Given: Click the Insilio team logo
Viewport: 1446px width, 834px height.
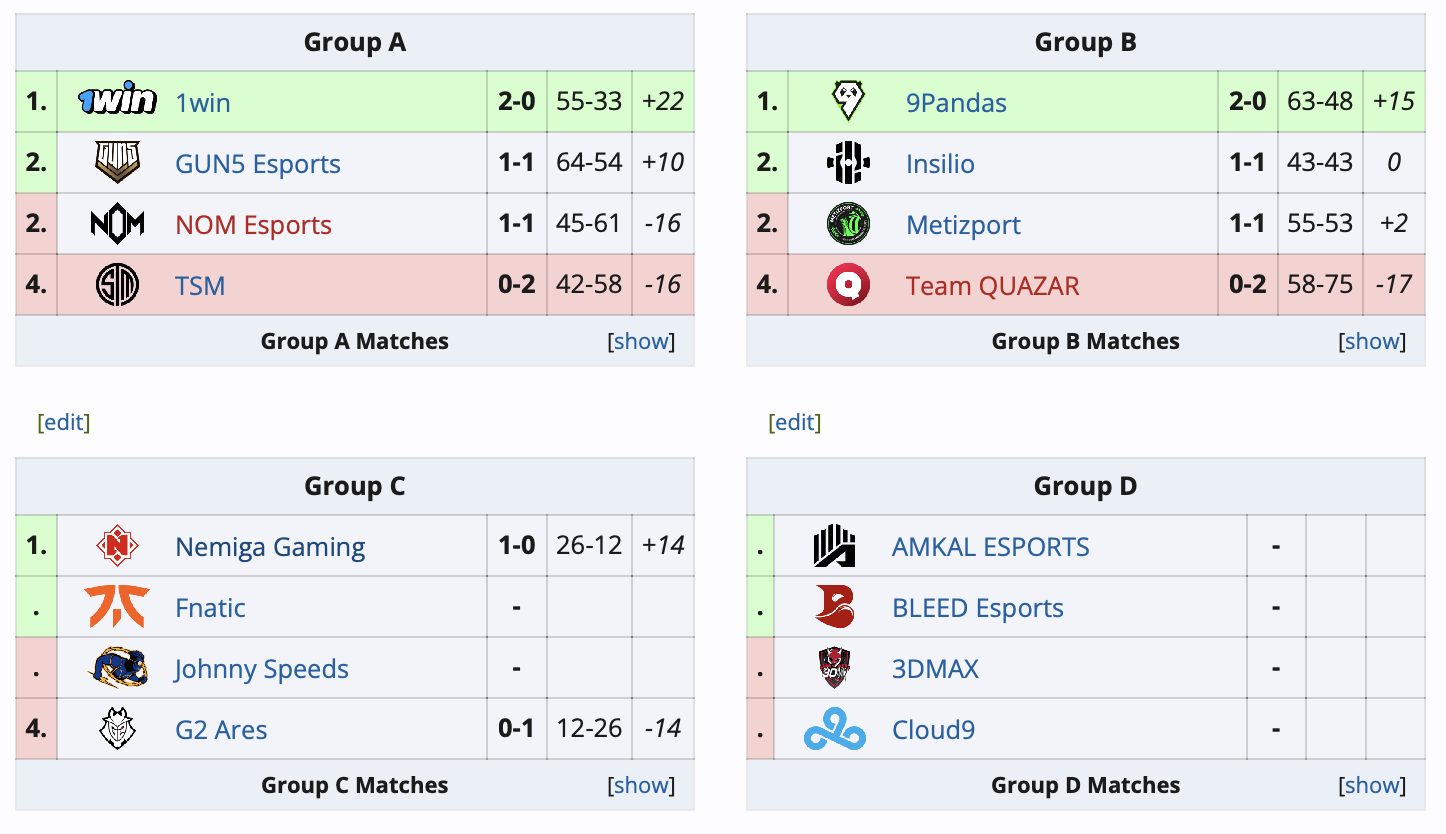Looking at the screenshot, I should [847, 163].
